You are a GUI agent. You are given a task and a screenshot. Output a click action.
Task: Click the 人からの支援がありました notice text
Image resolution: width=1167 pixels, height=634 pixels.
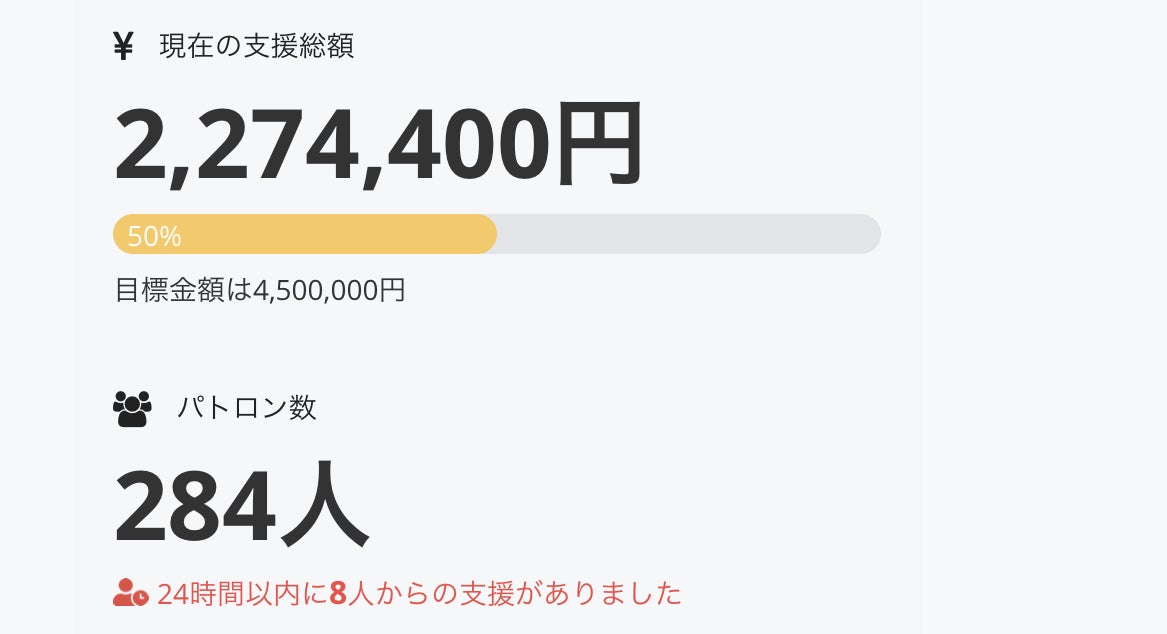click(514, 594)
